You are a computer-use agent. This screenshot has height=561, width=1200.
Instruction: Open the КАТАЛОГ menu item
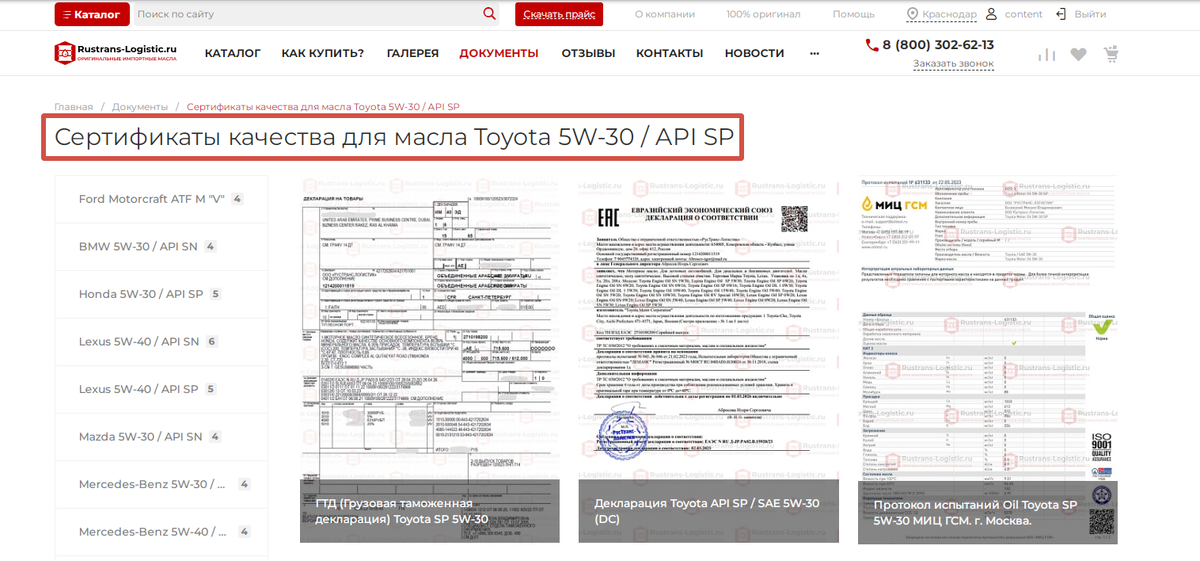pos(233,53)
